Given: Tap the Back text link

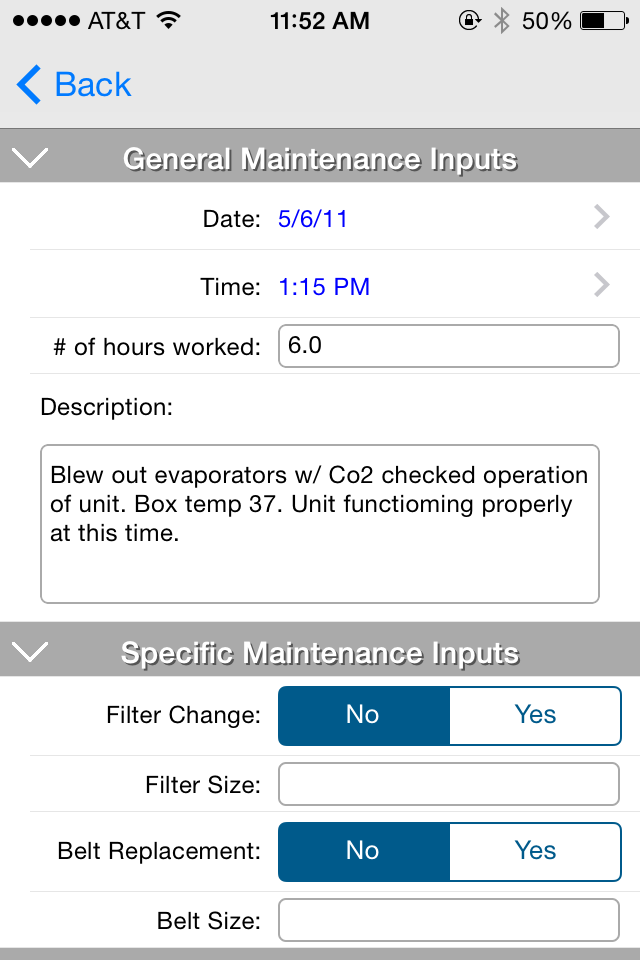Looking at the screenshot, I should click(x=93, y=84).
